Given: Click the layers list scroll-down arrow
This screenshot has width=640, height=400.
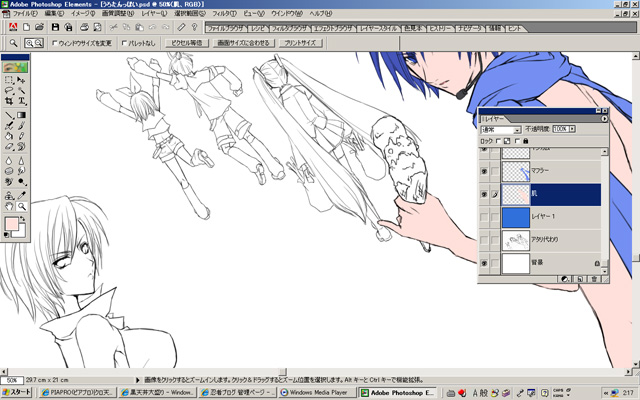Looking at the screenshot, I should pos(604,271).
